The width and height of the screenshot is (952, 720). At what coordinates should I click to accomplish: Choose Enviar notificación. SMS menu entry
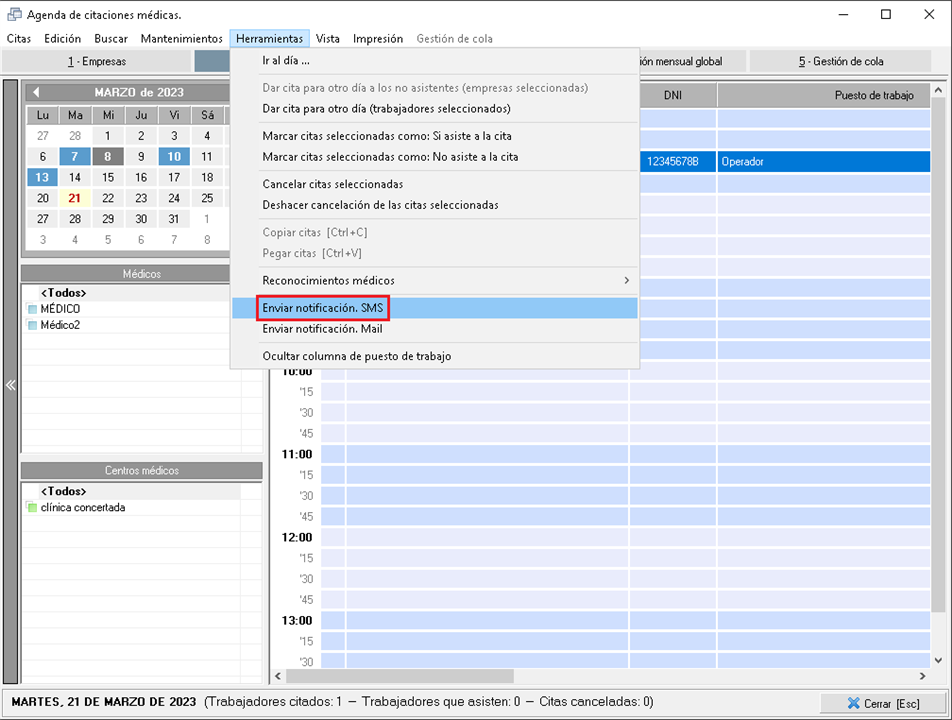pyautogui.click(x=322, y=308)
